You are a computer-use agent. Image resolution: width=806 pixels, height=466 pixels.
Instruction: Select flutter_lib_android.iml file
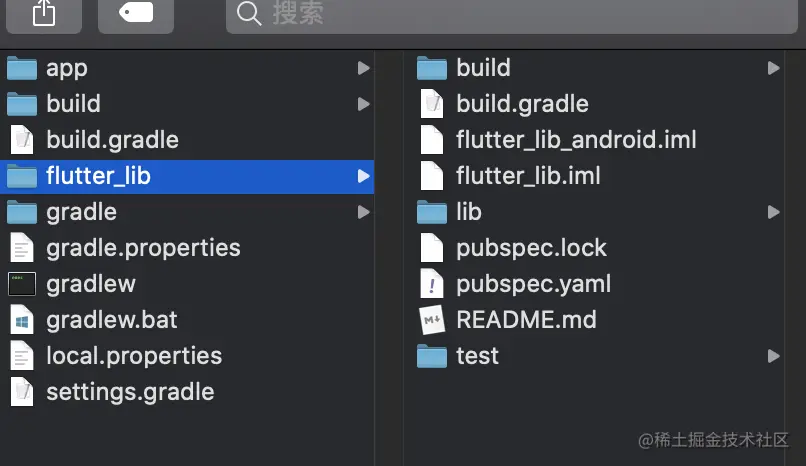coord(576,140)
